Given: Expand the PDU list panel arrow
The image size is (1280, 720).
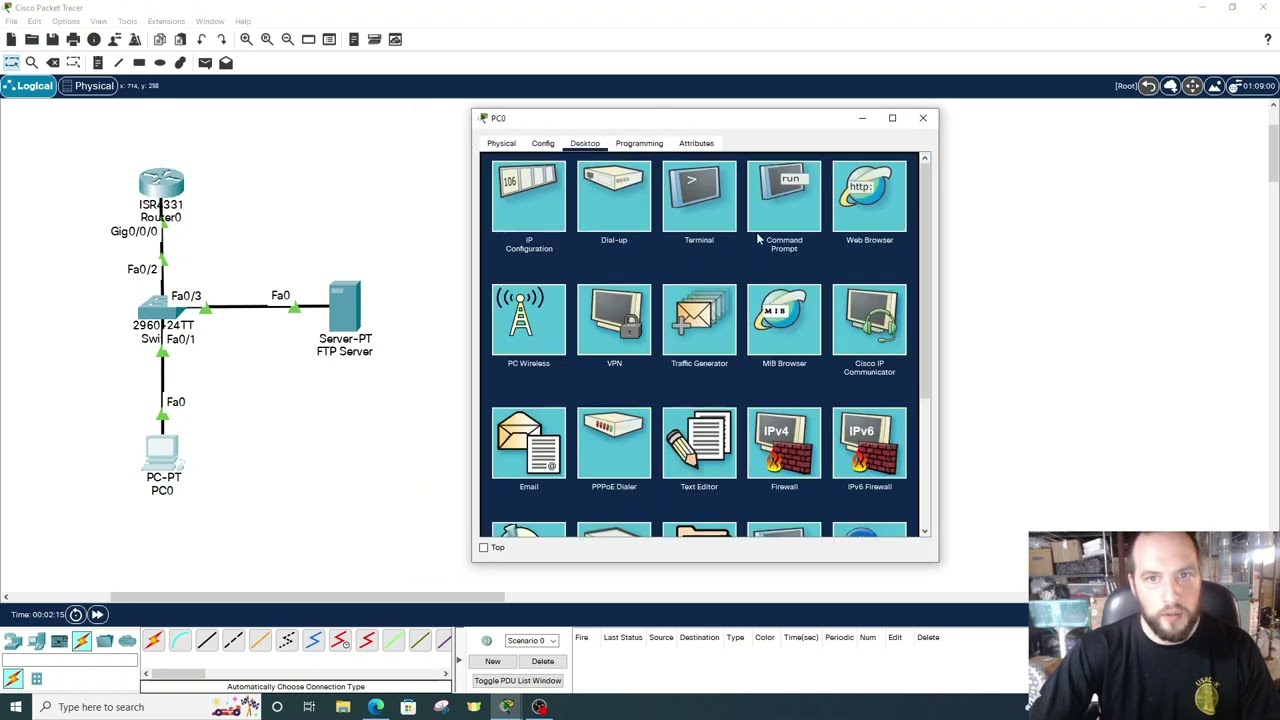Looking at the screenshot, I should [x=459, y=661].
